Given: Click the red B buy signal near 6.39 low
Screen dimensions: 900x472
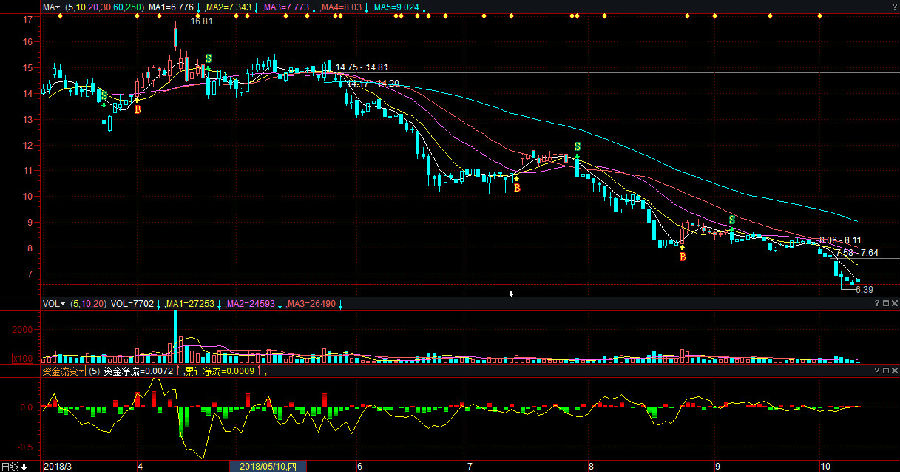Looking at the screenshot, I should pos(683,257).
